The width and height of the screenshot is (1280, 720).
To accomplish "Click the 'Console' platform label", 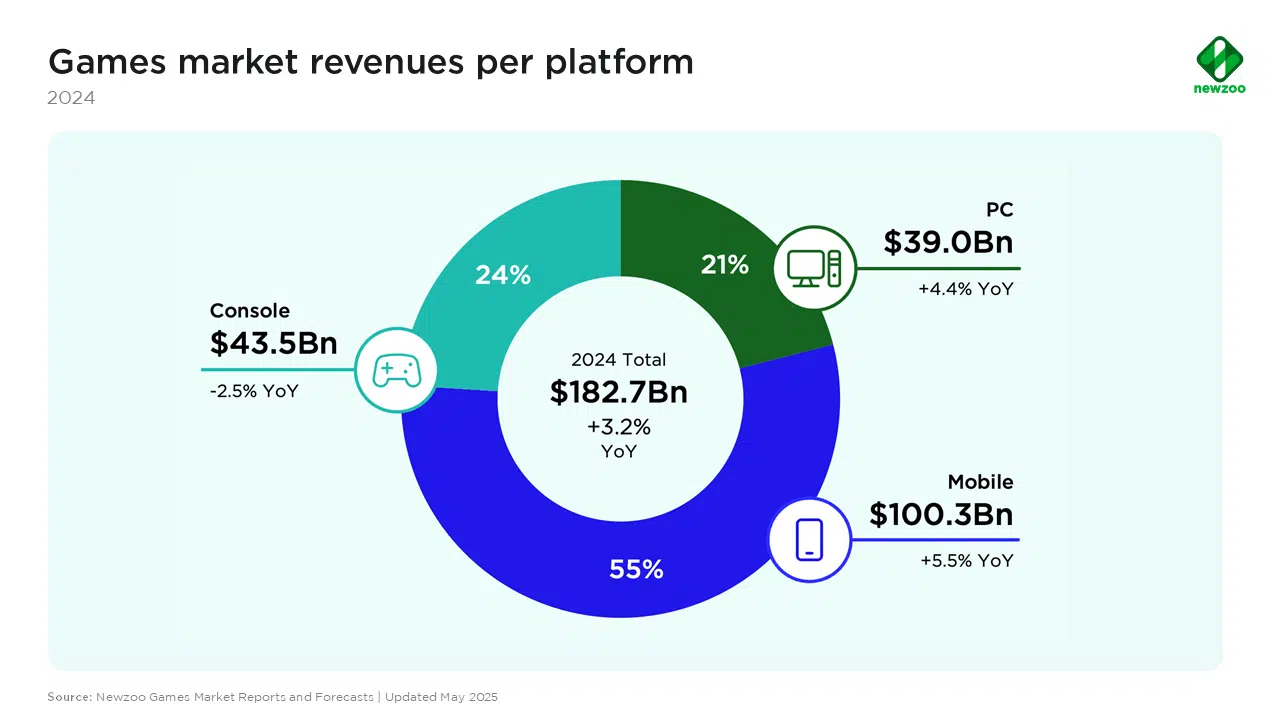I will click(249, 311).
